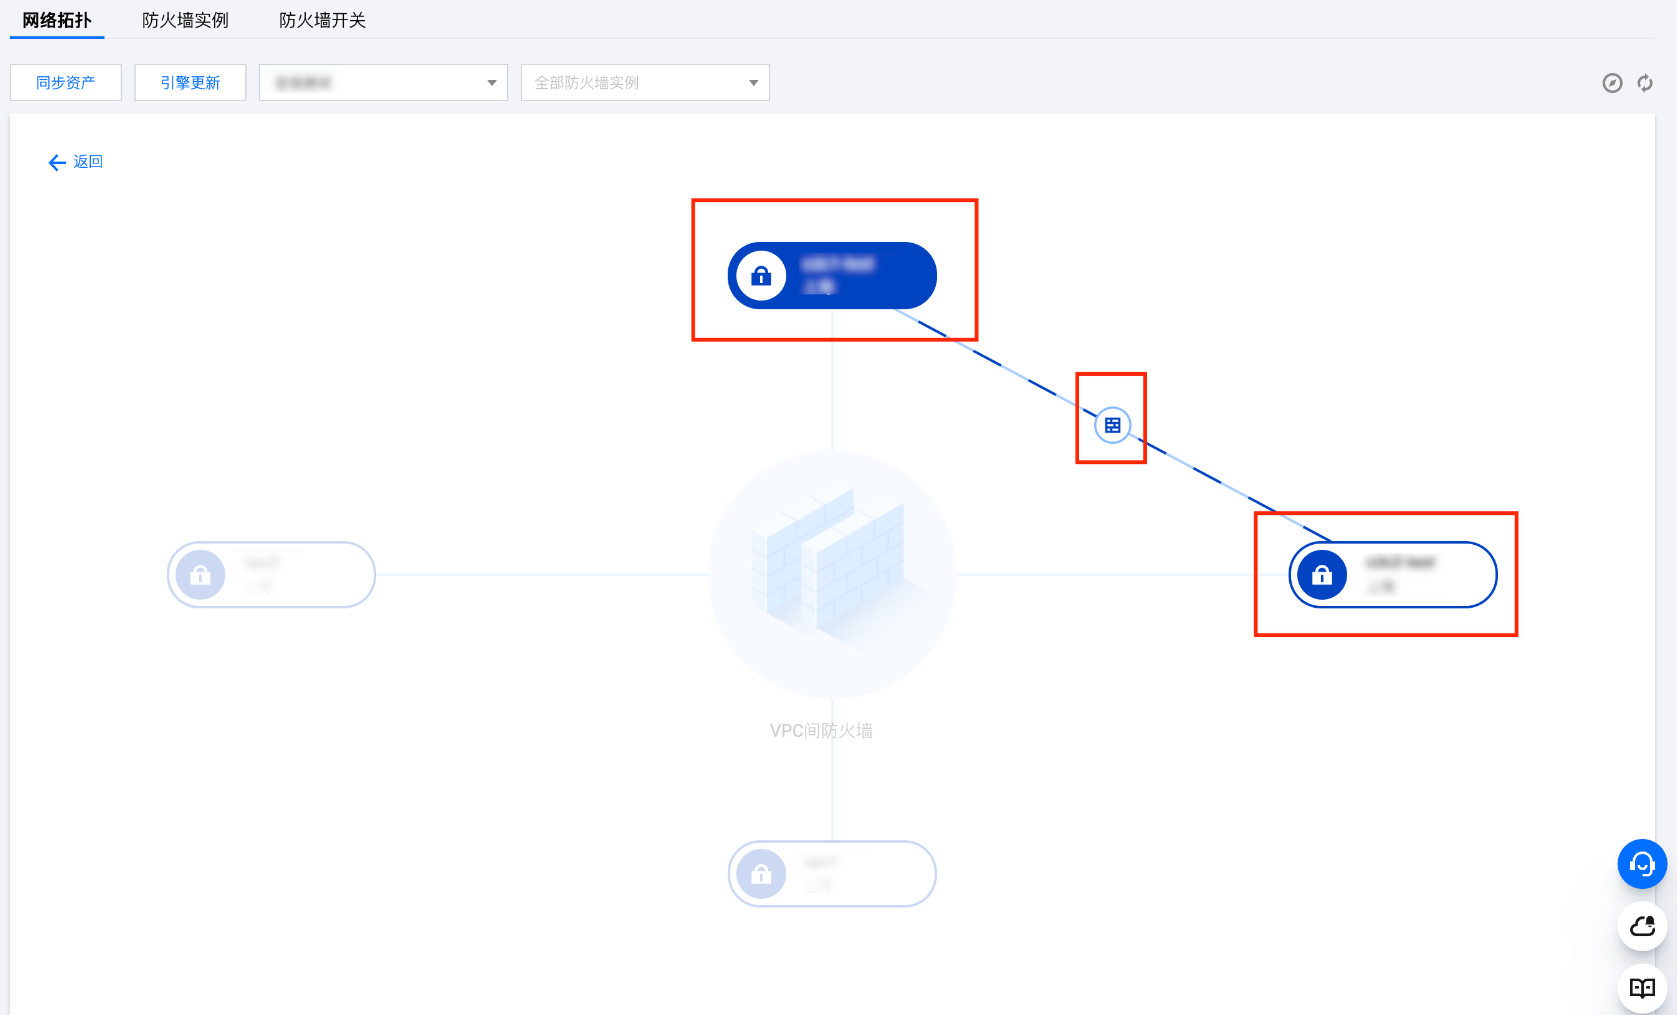1677x1015 pixels.
Task: Click the arrow of the firewall instance dropdown
Action: tap(753, 83)
